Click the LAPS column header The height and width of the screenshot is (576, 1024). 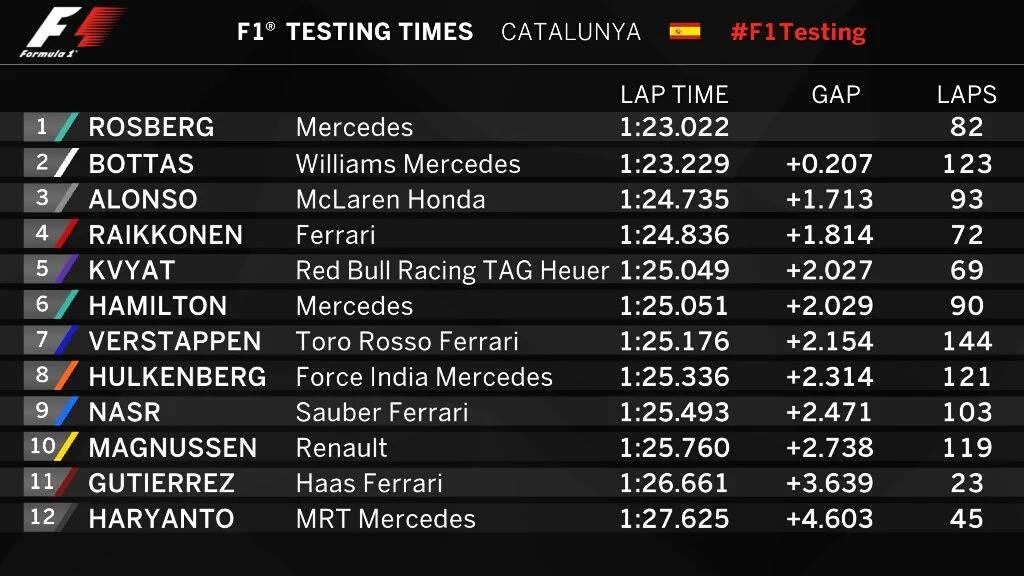coord(966,95)
